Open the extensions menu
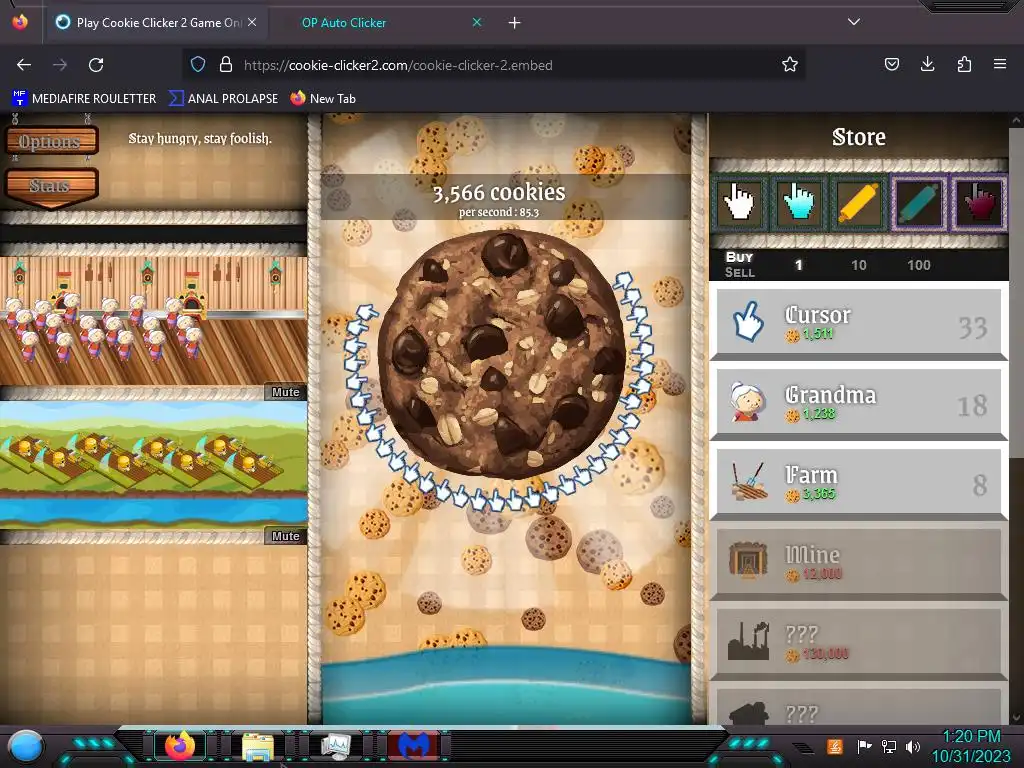Image resolution: width=1024 pixels, height=768 pixels. 964,64
